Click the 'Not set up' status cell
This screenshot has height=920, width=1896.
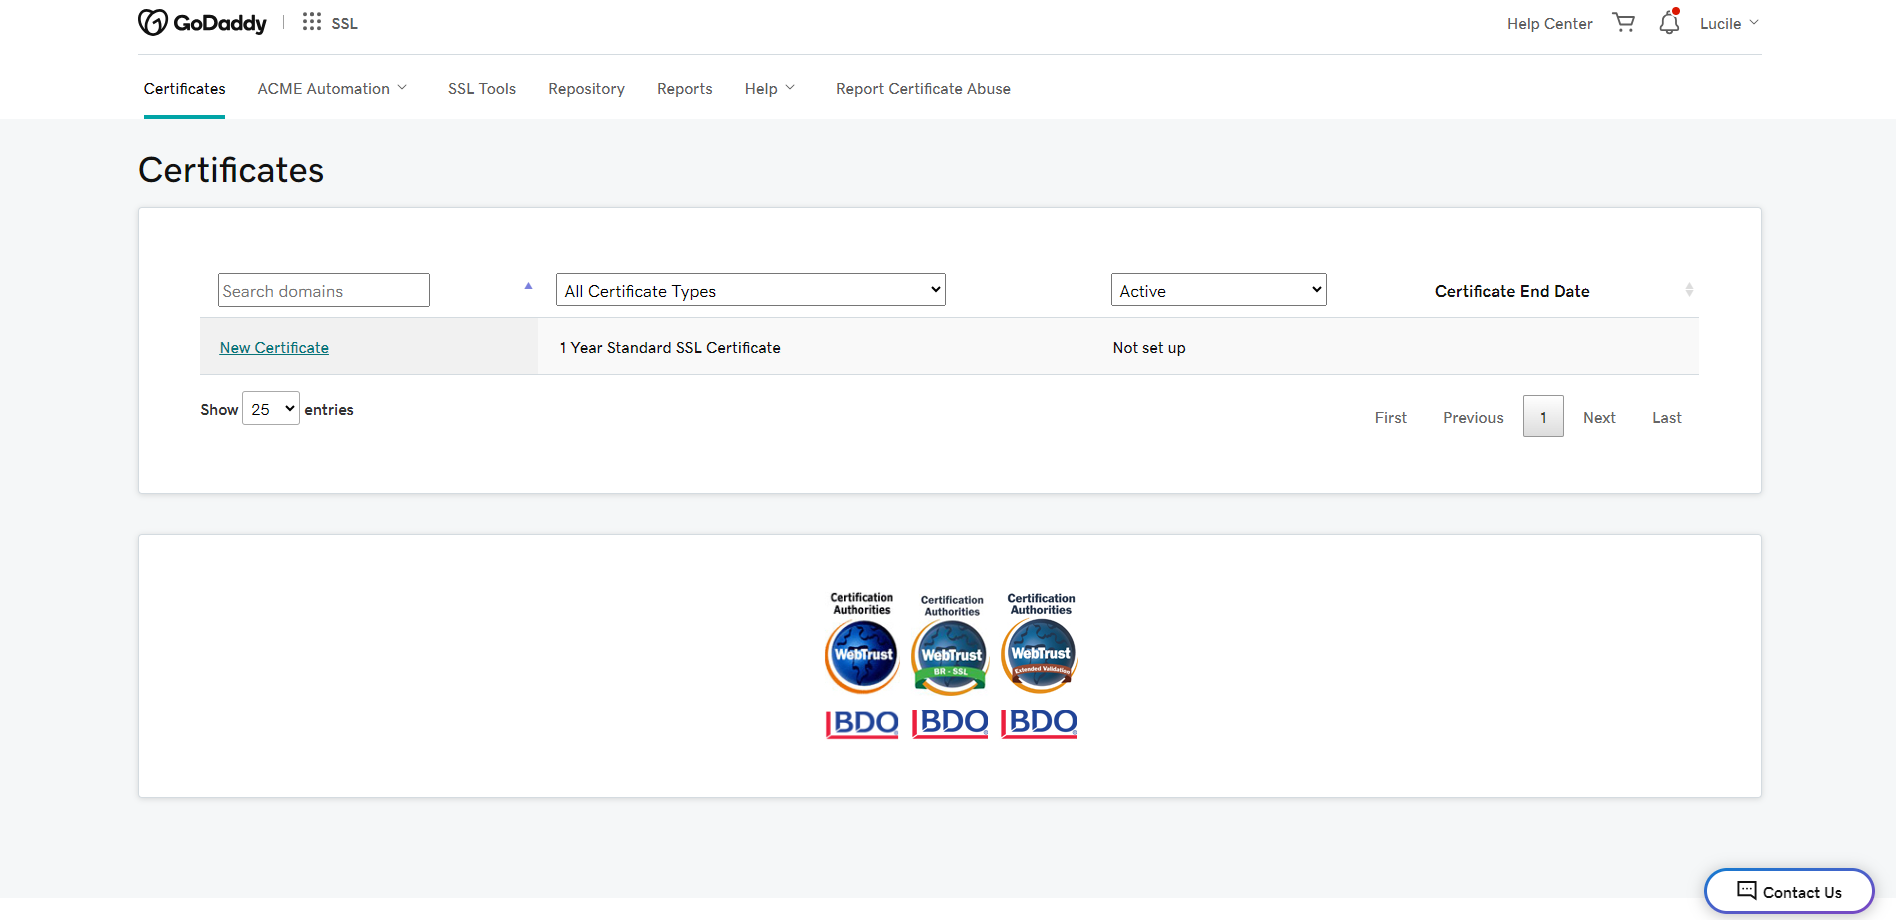click(x=1149, y=347)
